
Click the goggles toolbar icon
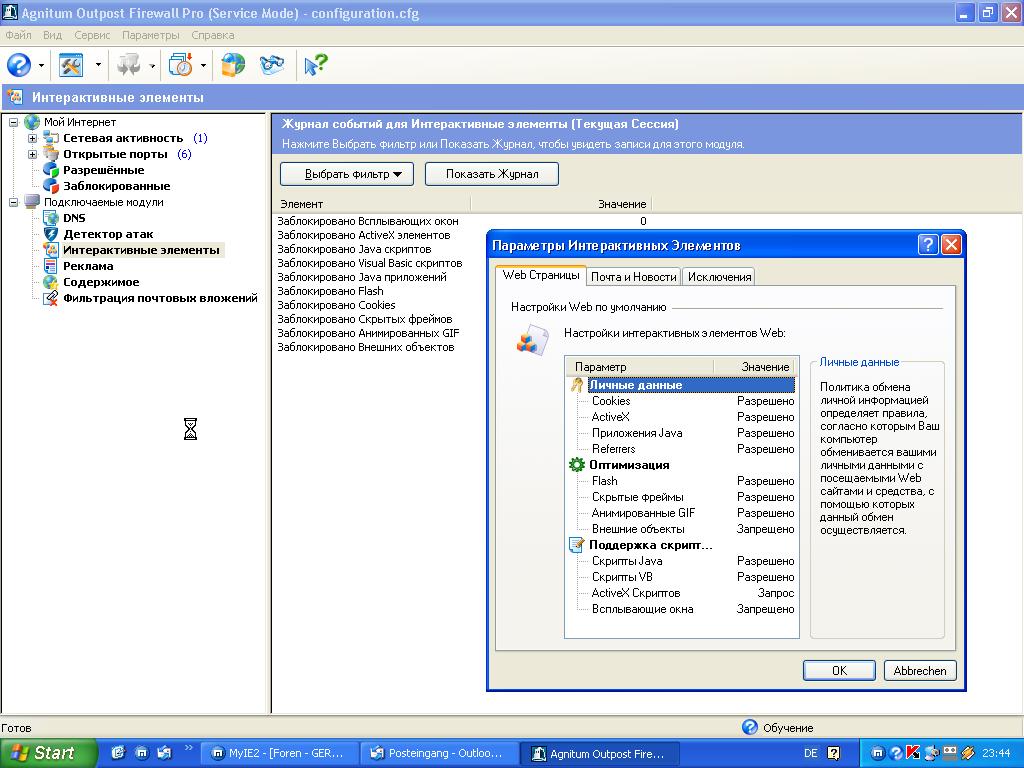(x=272, y=65)
